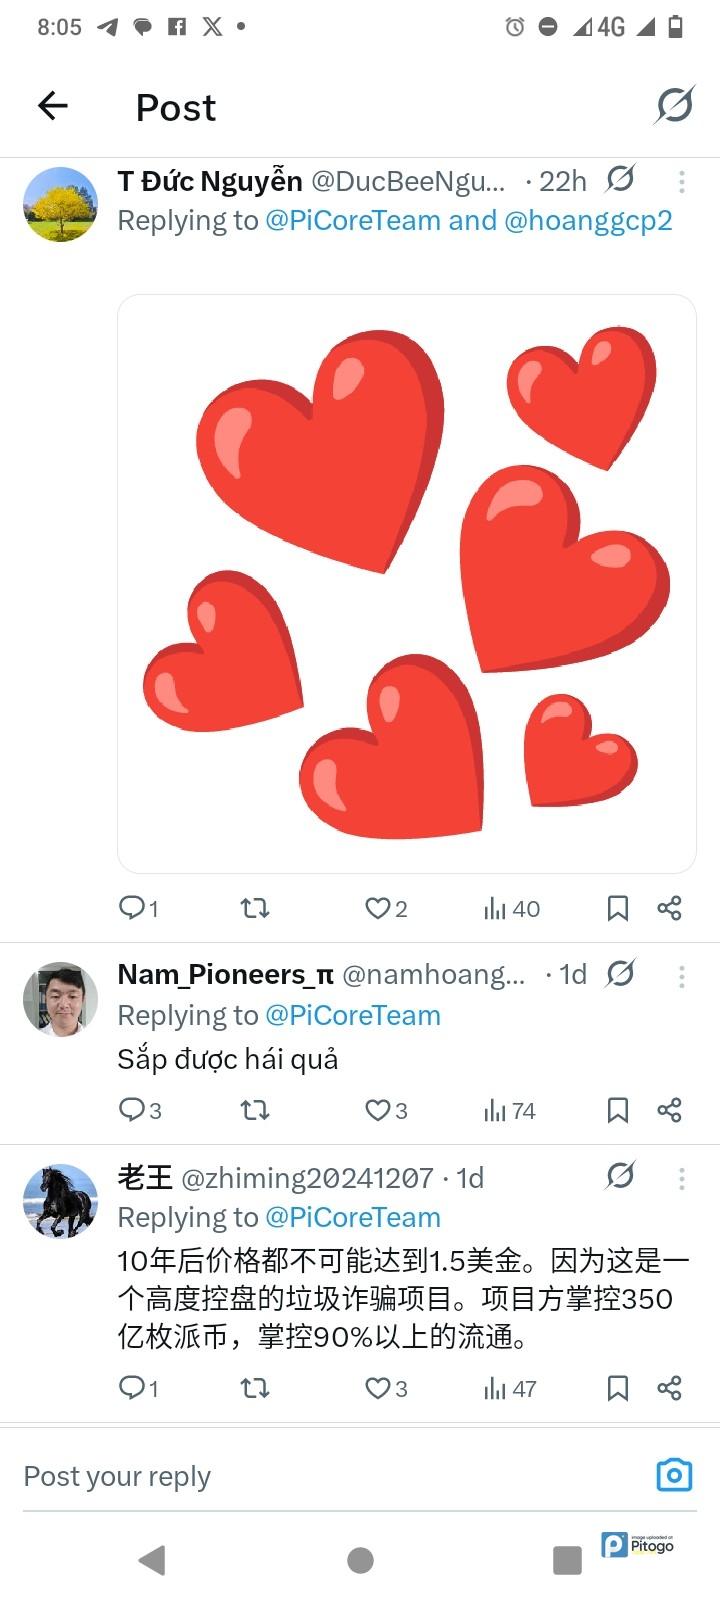View analytics showing 74 views
Image resolution: width=720 pixels, height=1600 pixels.
click(x=510, y=1110)
